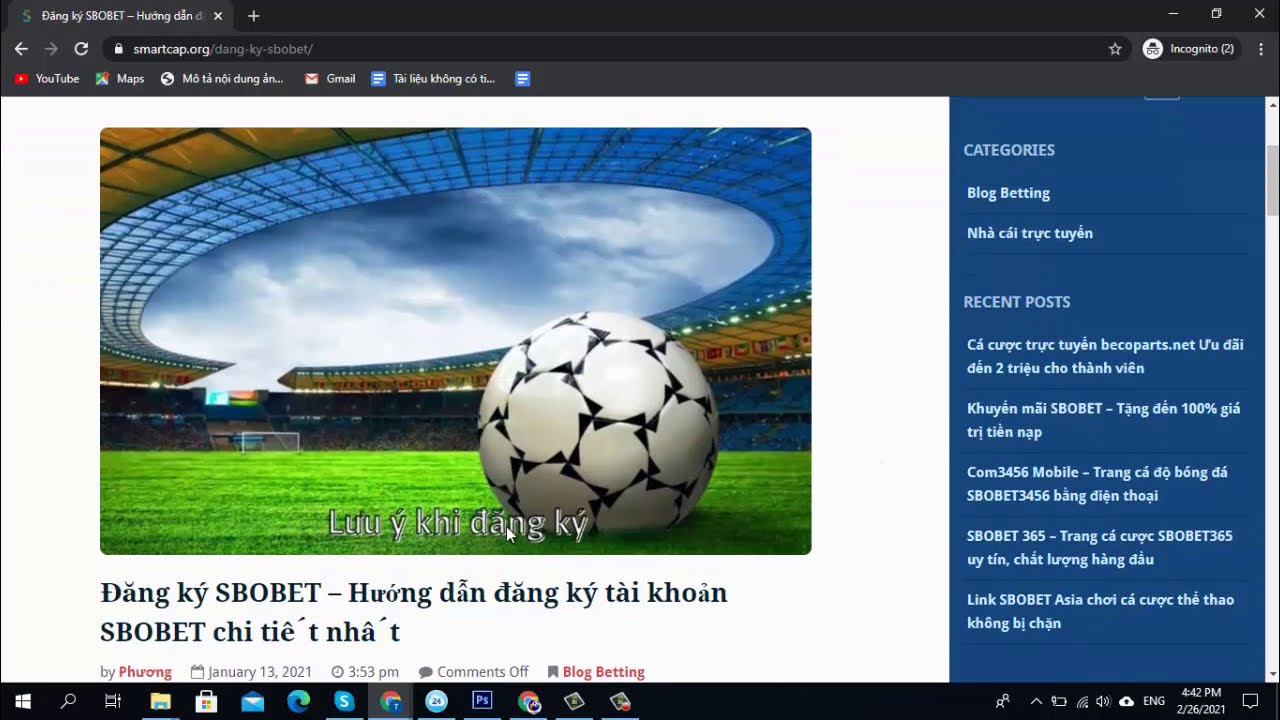Viewport: 1280px width, 720px height.
Task: Click the address bar URL smartcap.org
Action: [x=222, y=48]
